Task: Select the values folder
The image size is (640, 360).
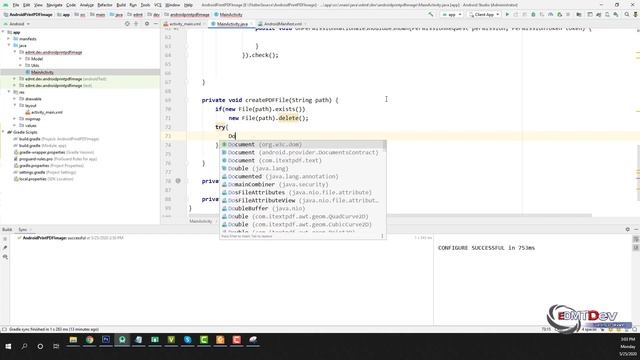Action: [31, 125]
